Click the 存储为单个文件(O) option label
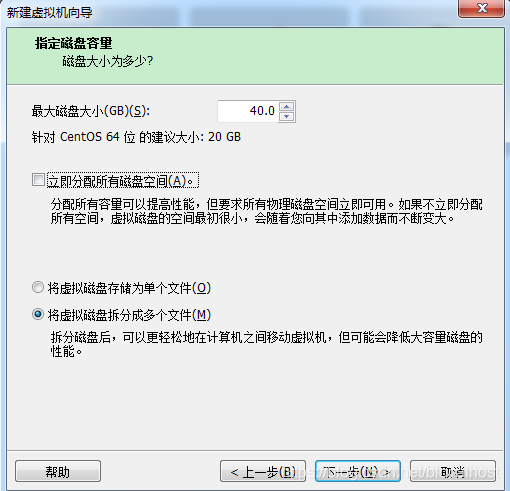This screenshot has width=510, height=491. pyautogui.click(x=129, y=288)
